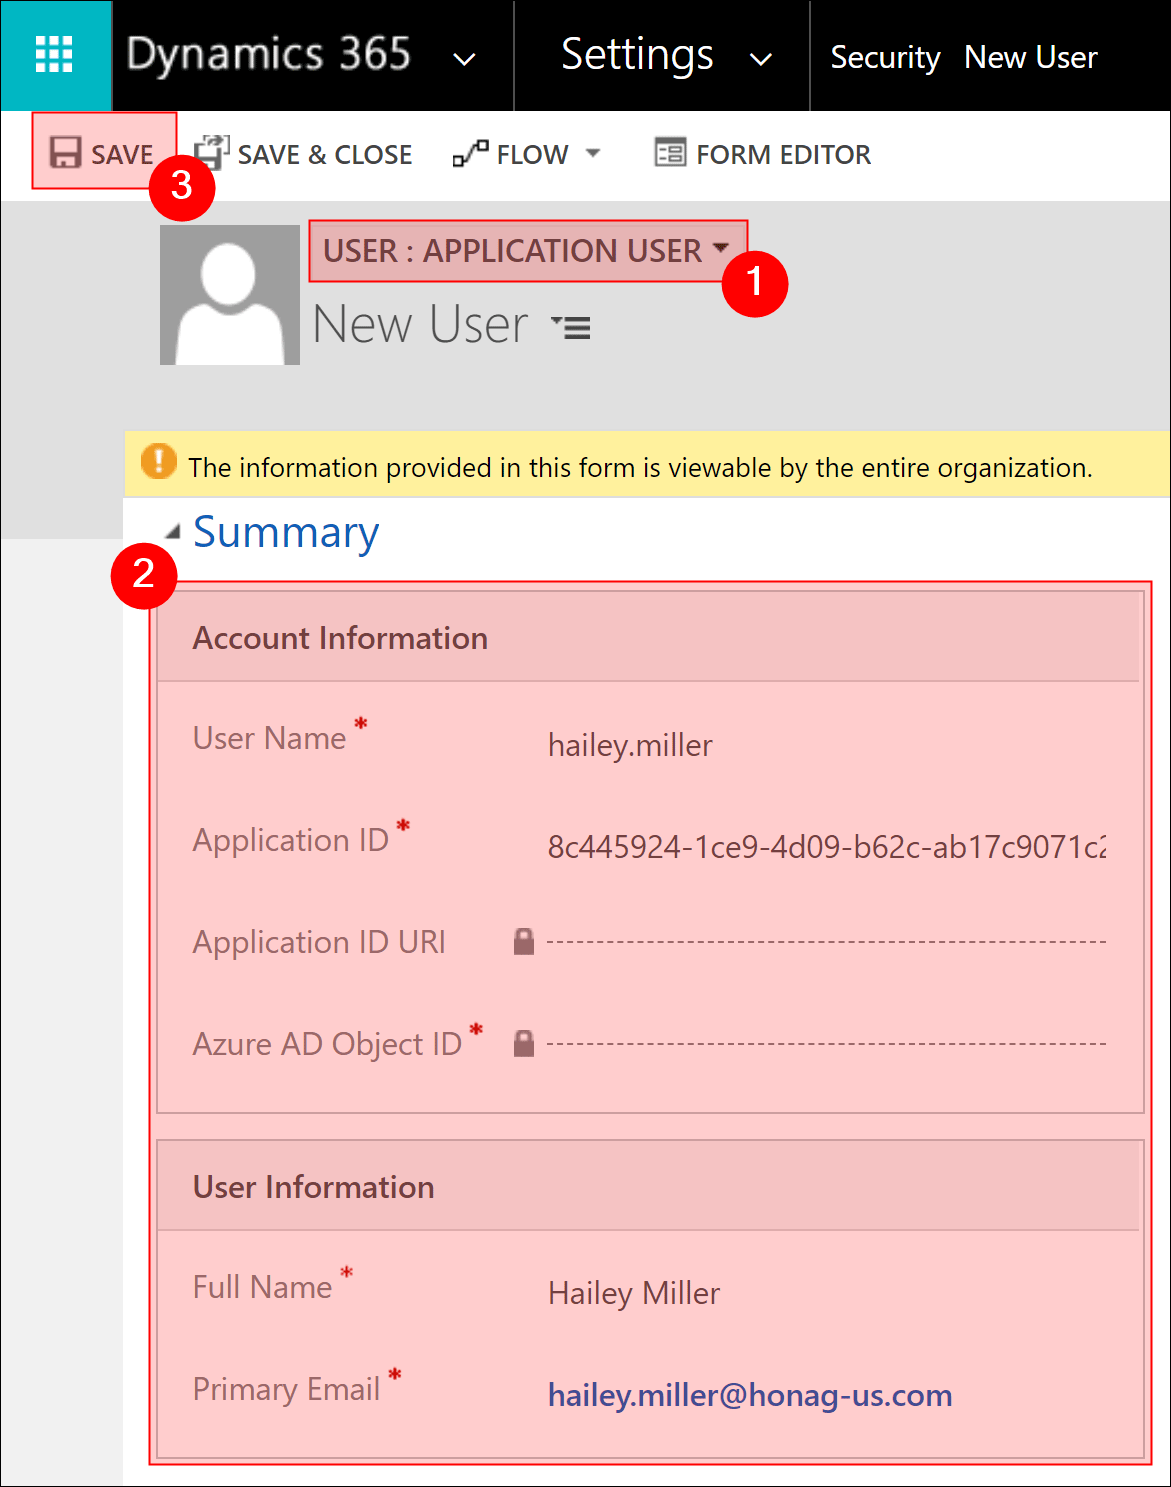Open the app launcher waffle icon
The height and width of the screenshot is (1487, 1171).
click(54, 55)
